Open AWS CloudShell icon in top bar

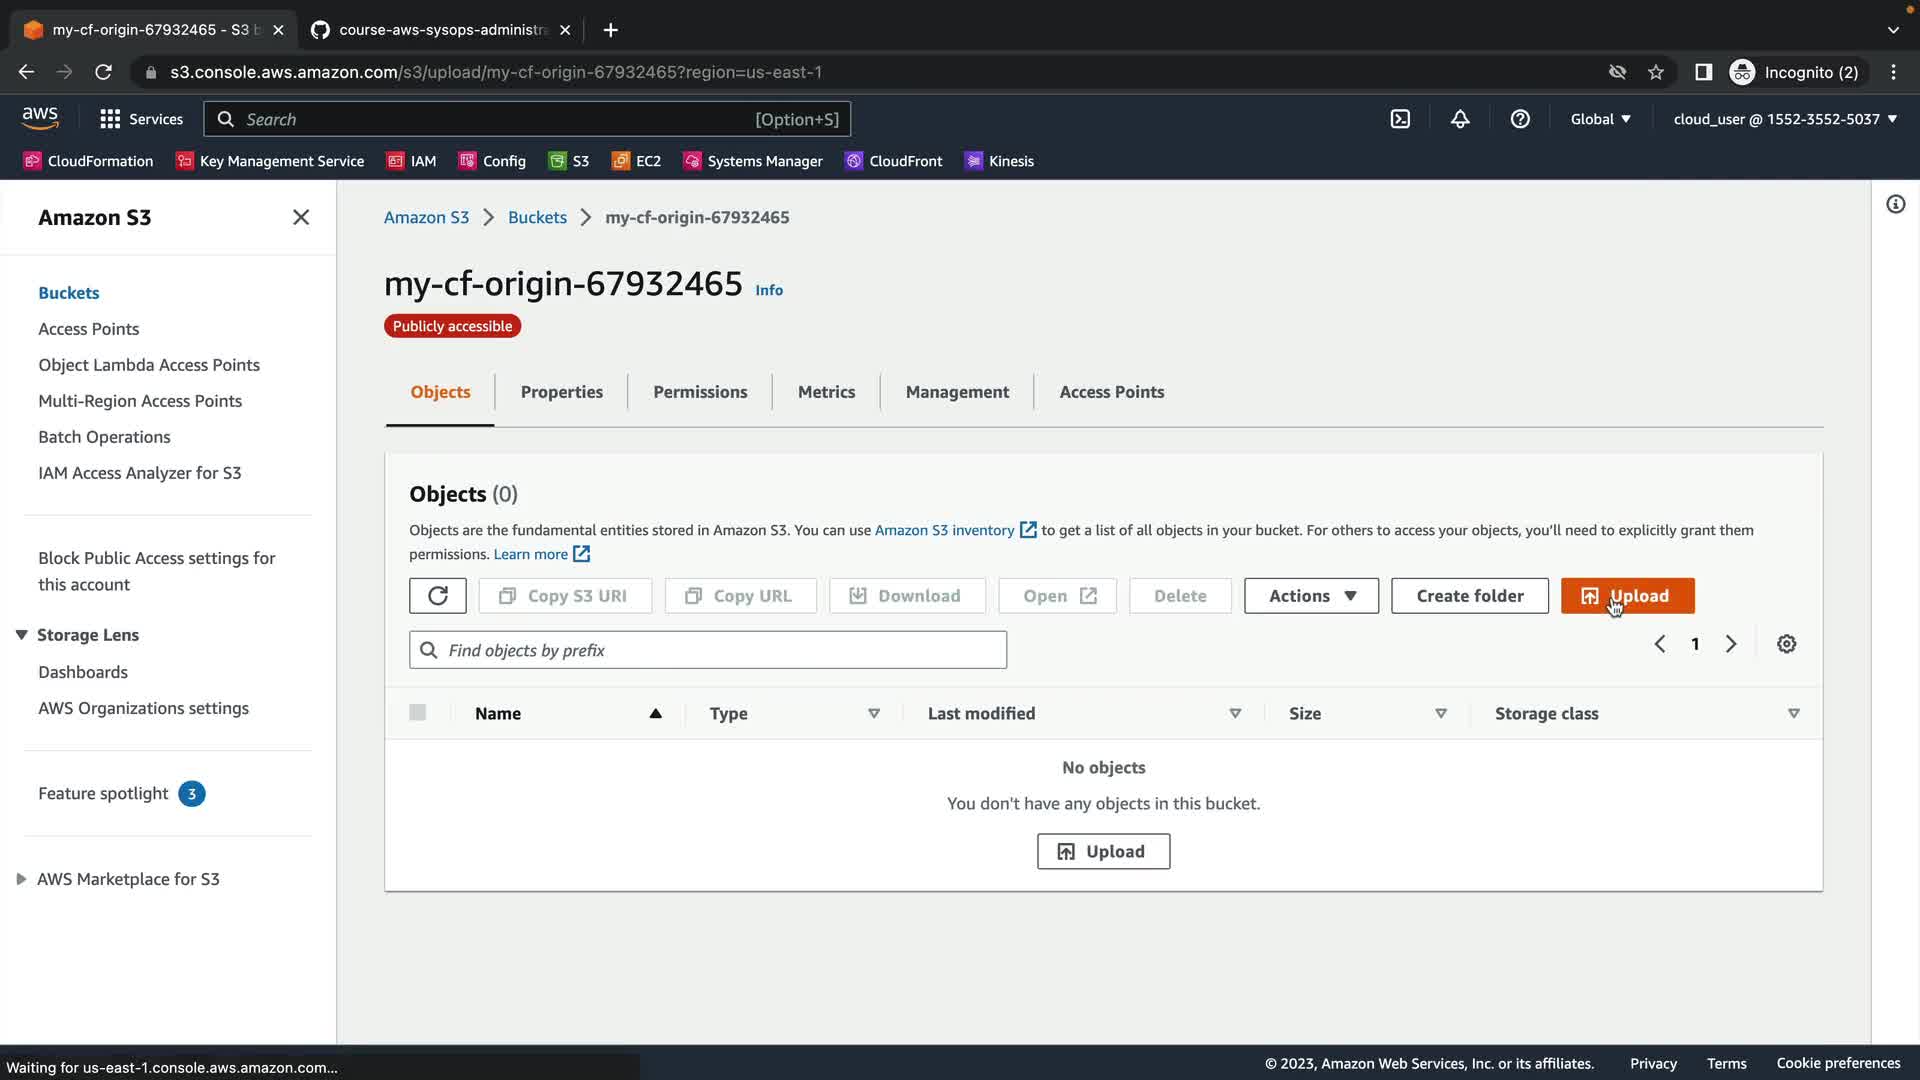coord(1400,119)
